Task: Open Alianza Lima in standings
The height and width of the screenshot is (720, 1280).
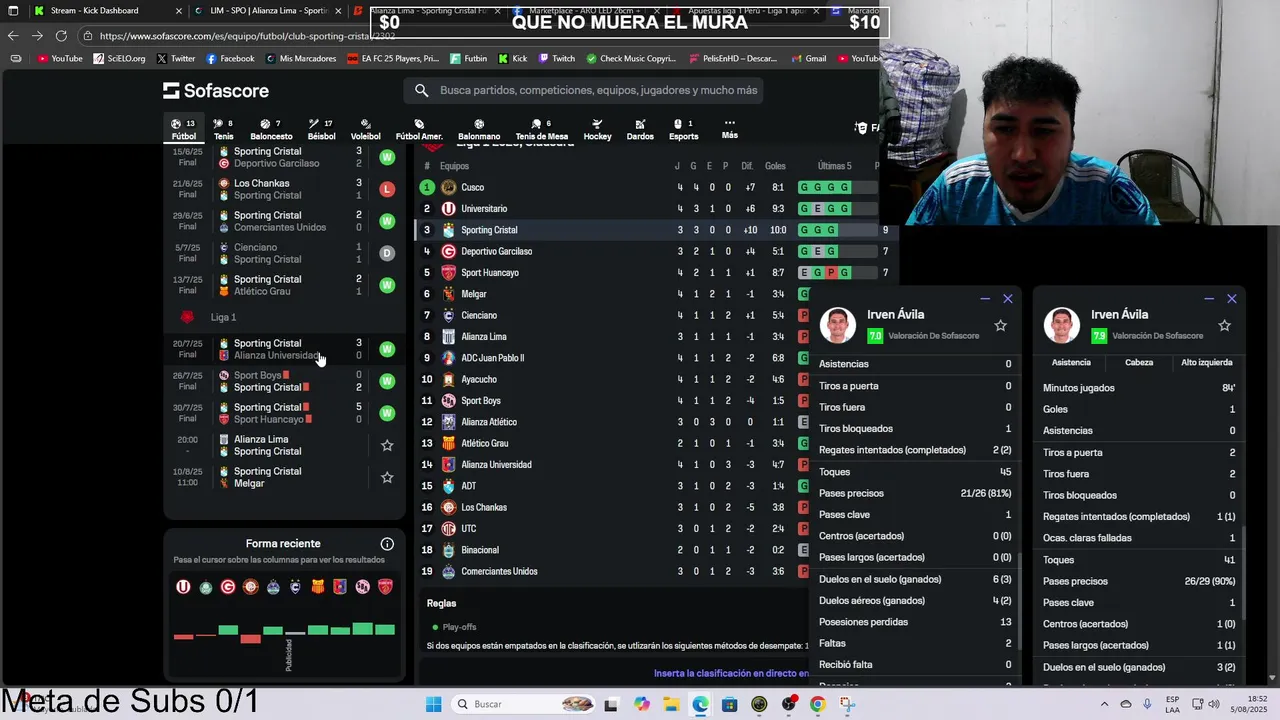Action: (x=483, y=337)
